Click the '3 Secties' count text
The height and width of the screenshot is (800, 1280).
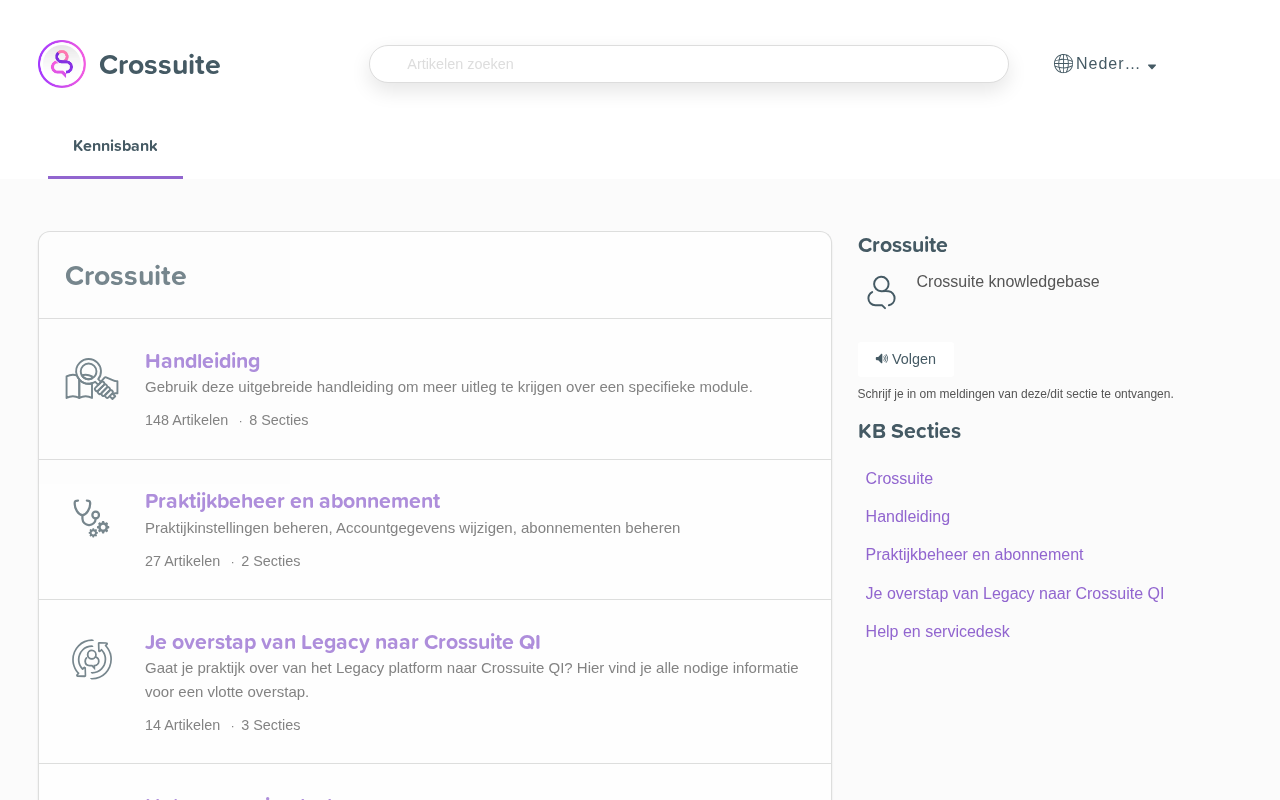coord(271,725)
